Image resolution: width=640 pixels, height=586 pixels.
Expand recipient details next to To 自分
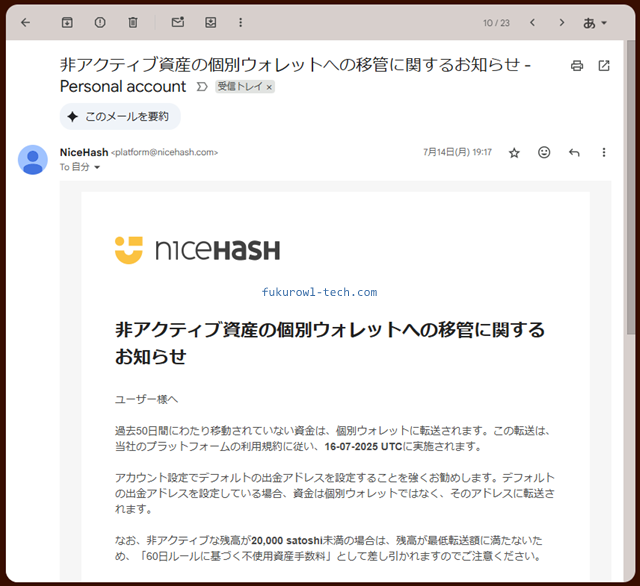97,167
